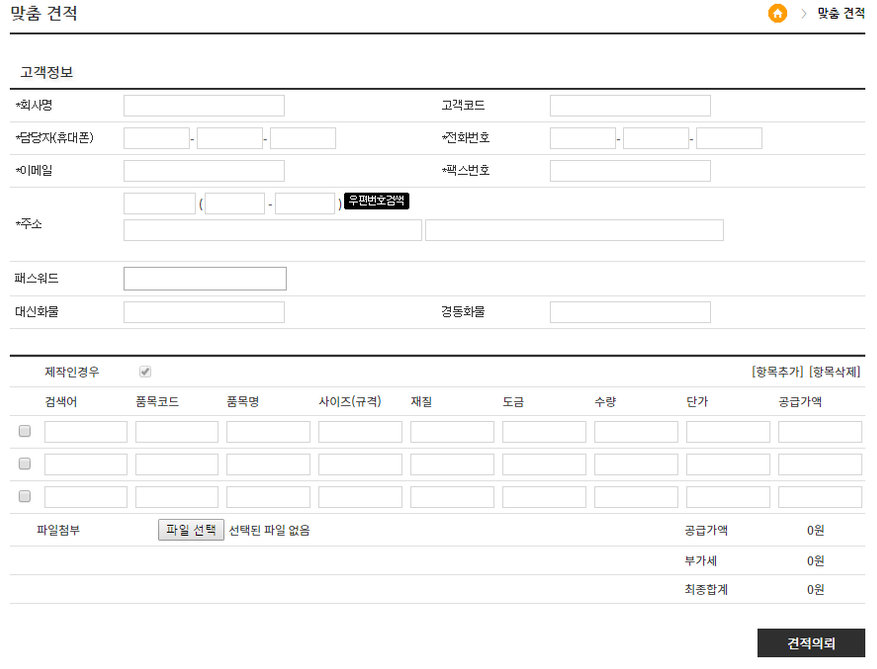Select the 이메일 input box
877x669 pixels.
204,171
